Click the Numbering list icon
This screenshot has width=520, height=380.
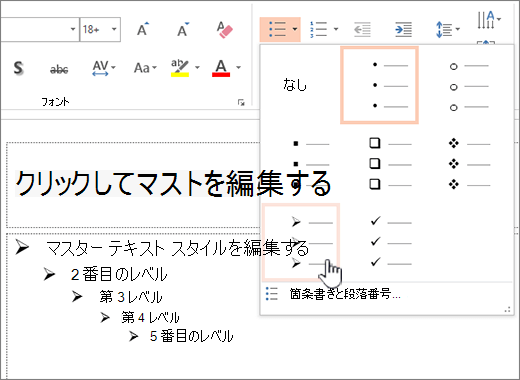[x=318, y=29]
